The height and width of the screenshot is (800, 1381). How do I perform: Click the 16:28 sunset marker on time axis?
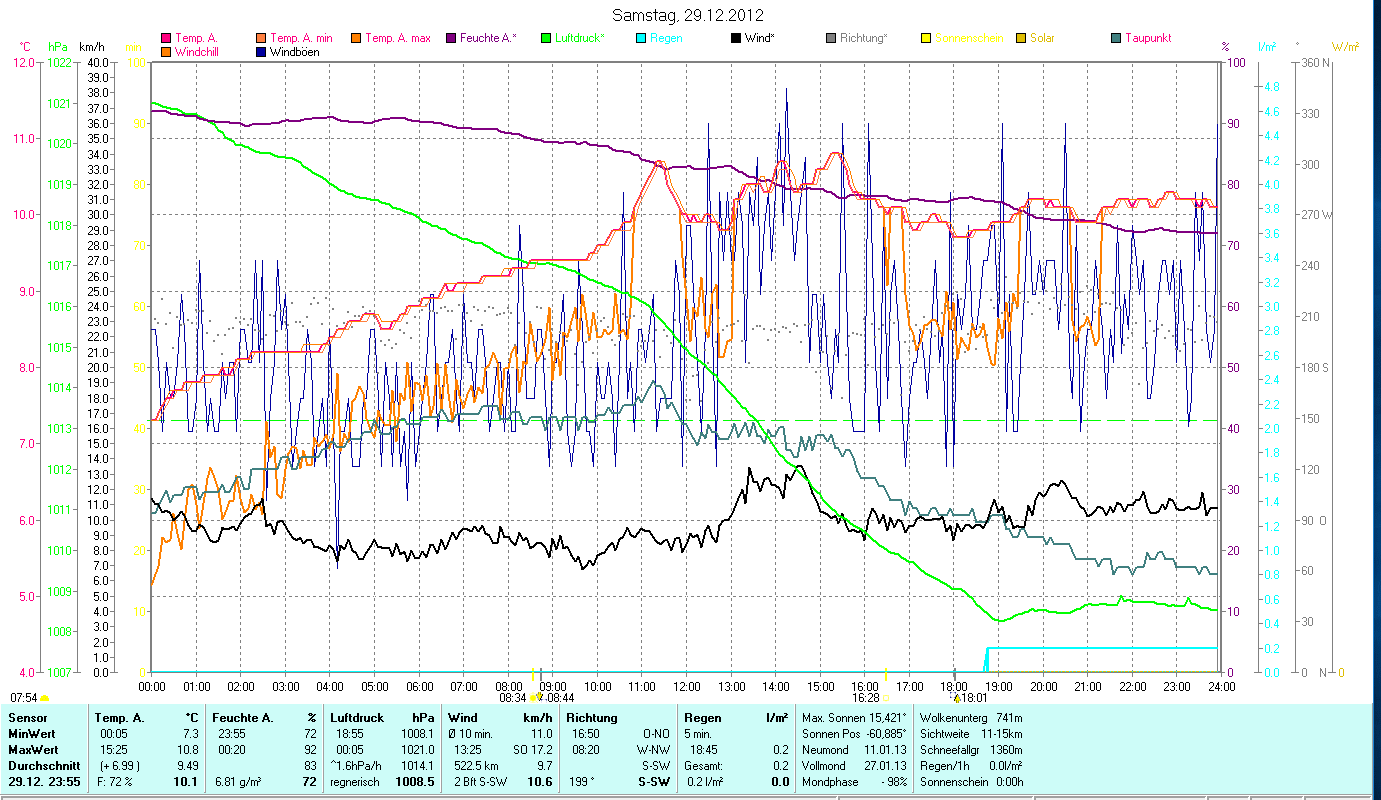866,697
